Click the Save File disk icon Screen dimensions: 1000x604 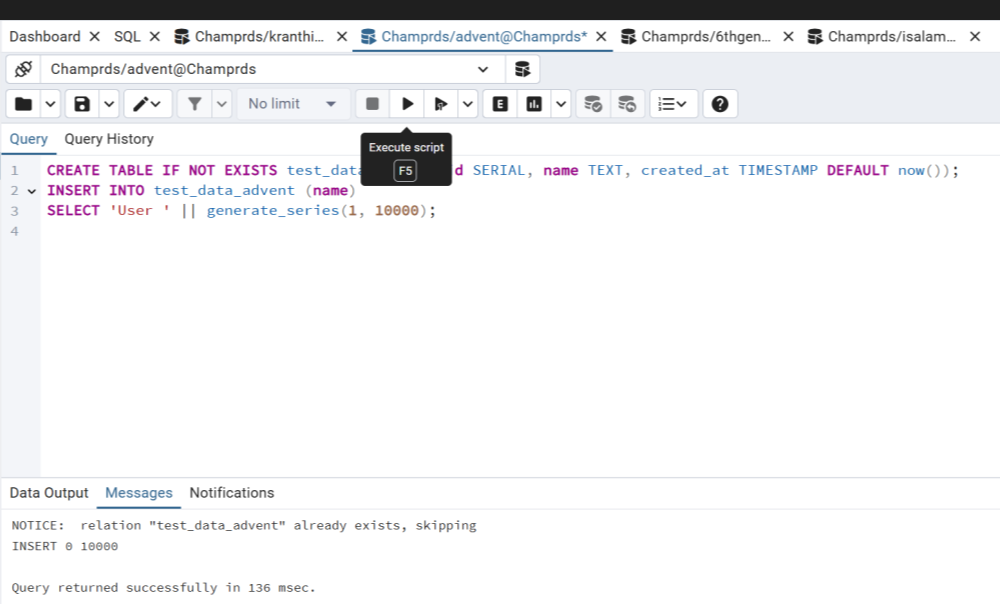(x=82, y=104)
